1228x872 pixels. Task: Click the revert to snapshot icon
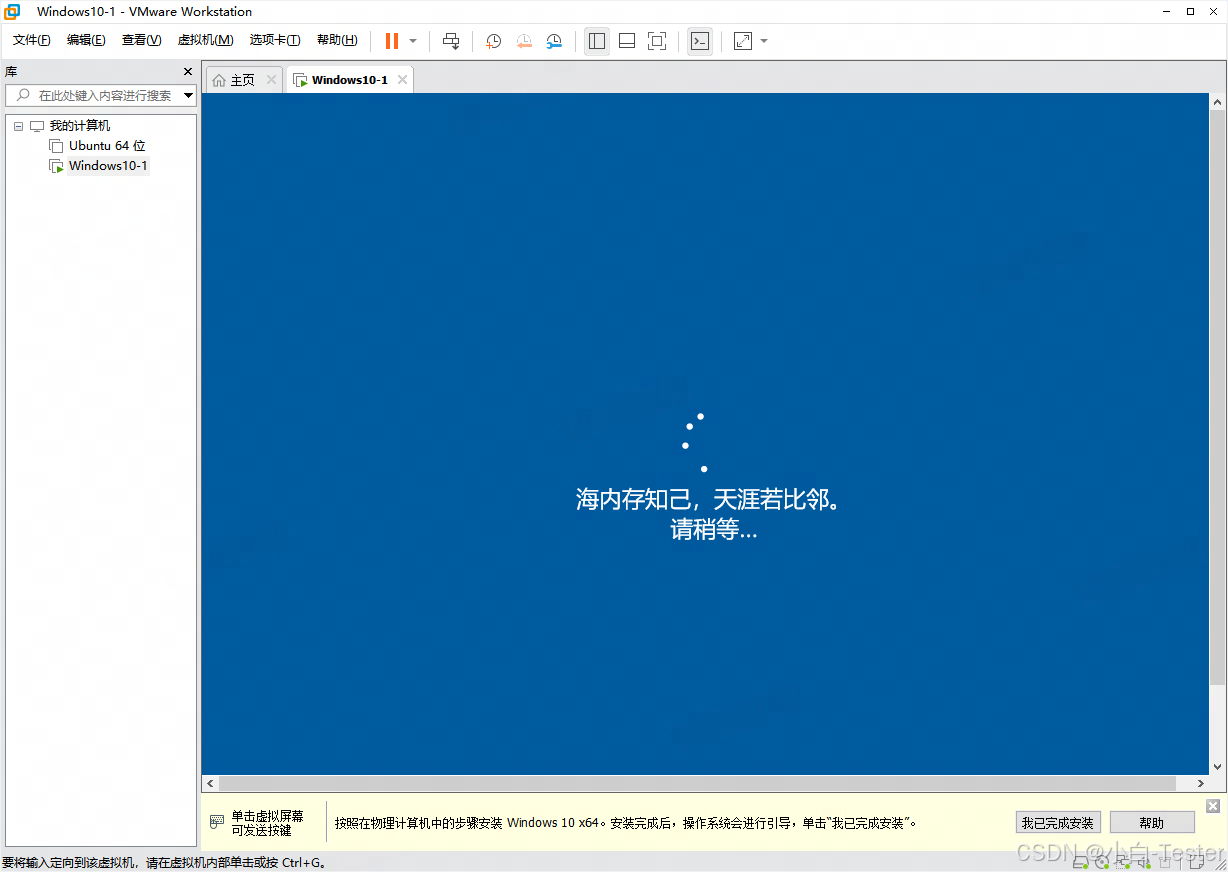point(524,41)
